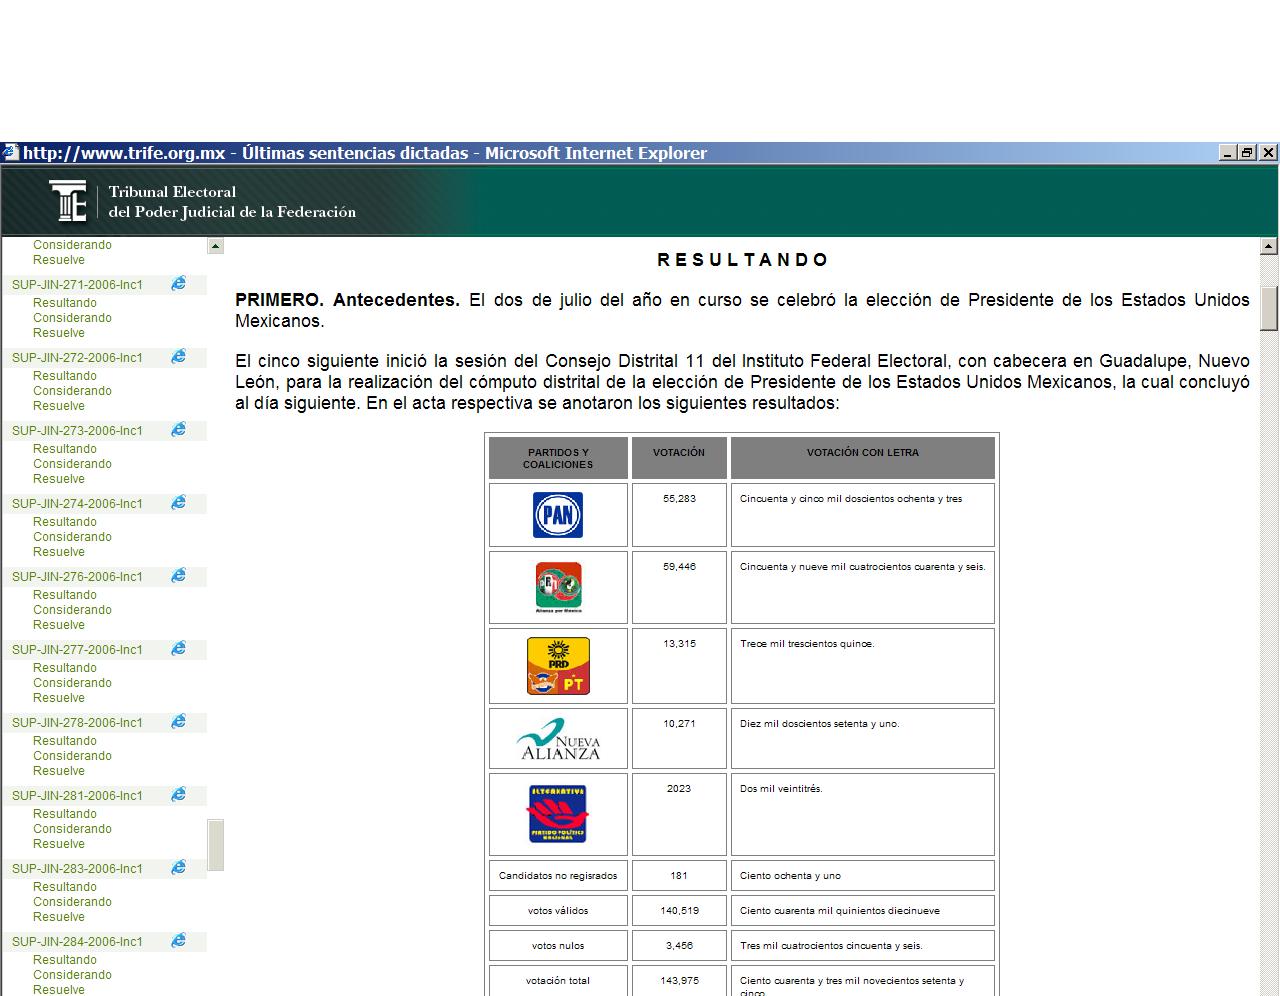Open the IE icon beside SUP-JIN-284-2006-Inc1

coord(178,941)
